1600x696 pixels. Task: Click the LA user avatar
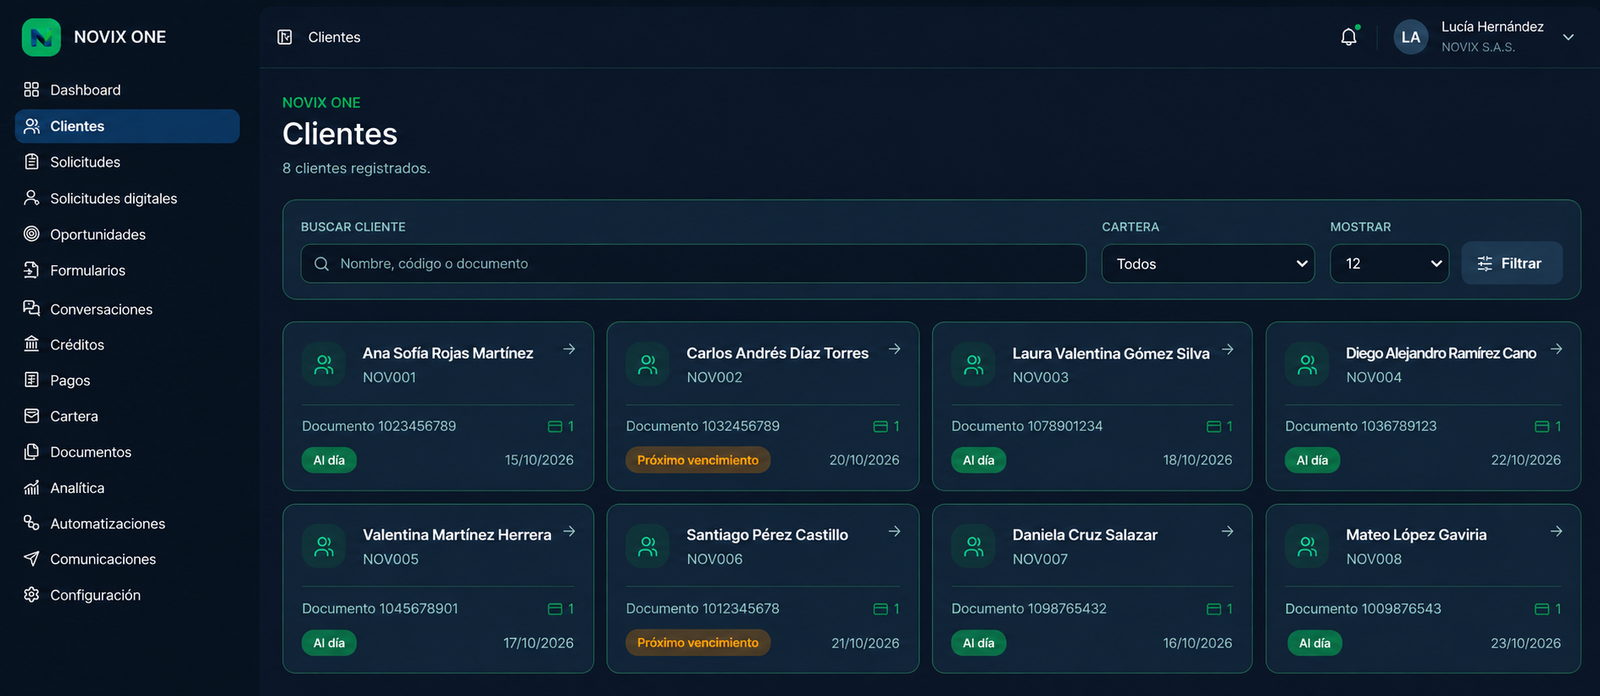[1411, 37]
